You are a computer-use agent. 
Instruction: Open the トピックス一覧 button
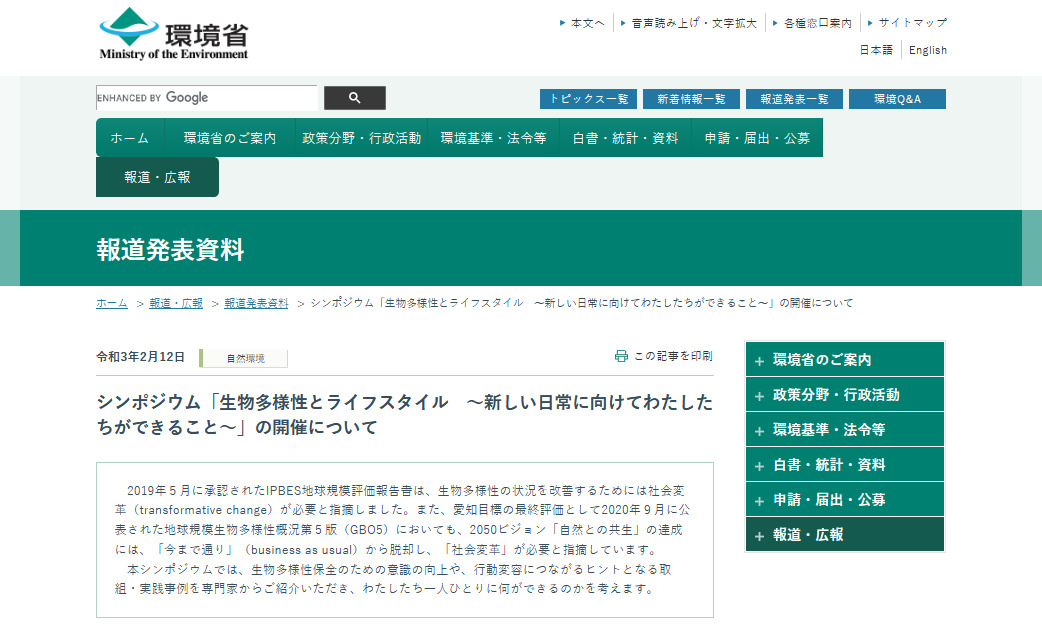pyautogui.click(x=588, y=99)
